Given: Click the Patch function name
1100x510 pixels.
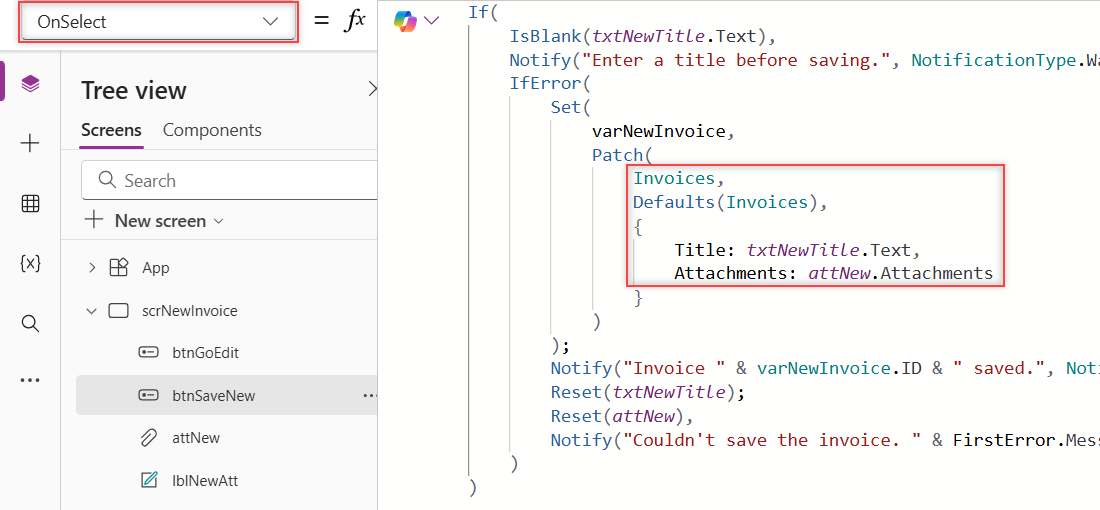Looking at the screenshot, I should 617,154.
